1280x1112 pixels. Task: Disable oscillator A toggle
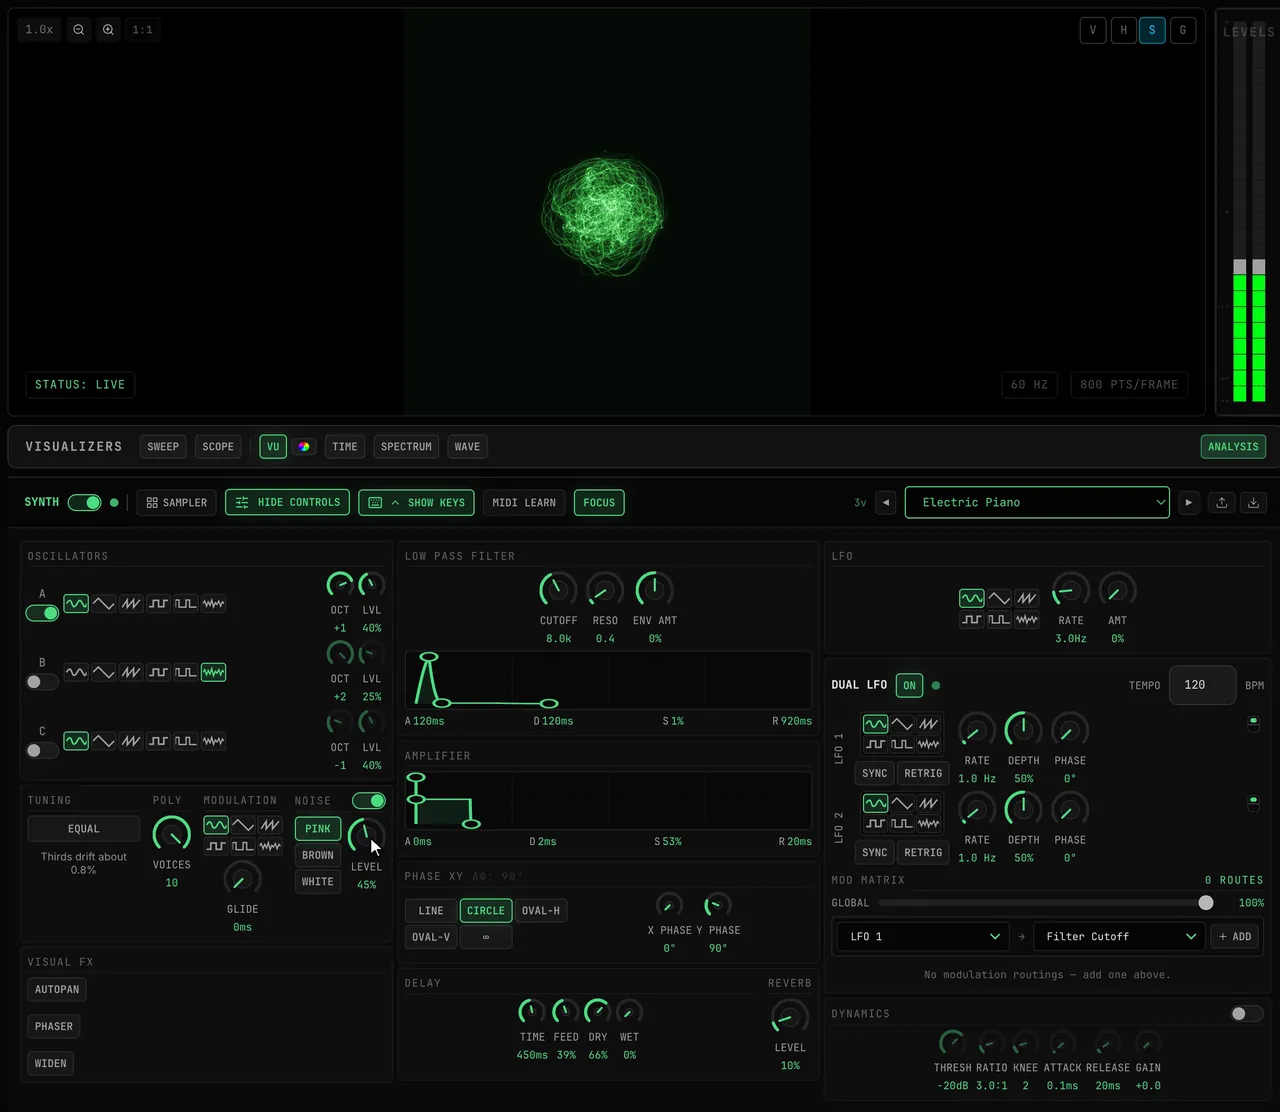pyautogui.click(x=42, y=613)
